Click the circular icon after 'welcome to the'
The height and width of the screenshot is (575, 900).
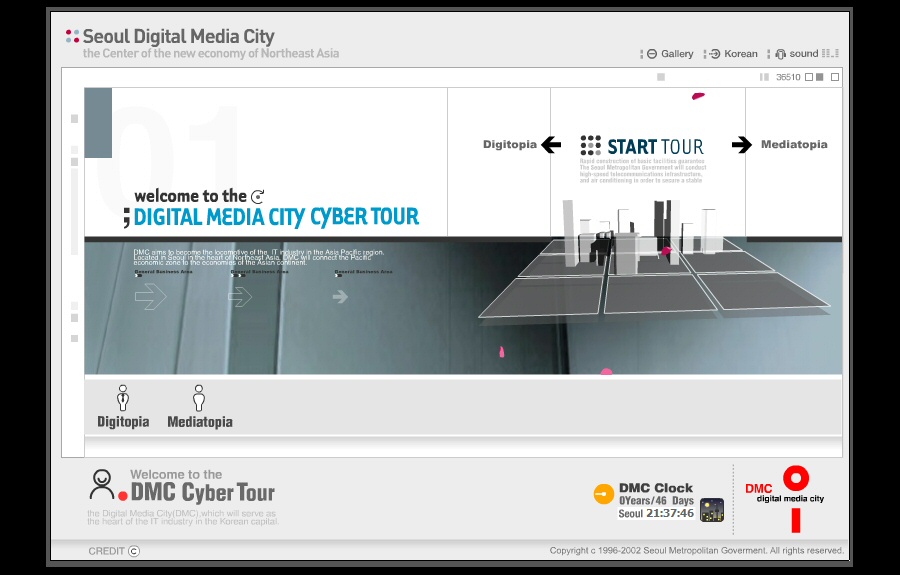point(258,197)
